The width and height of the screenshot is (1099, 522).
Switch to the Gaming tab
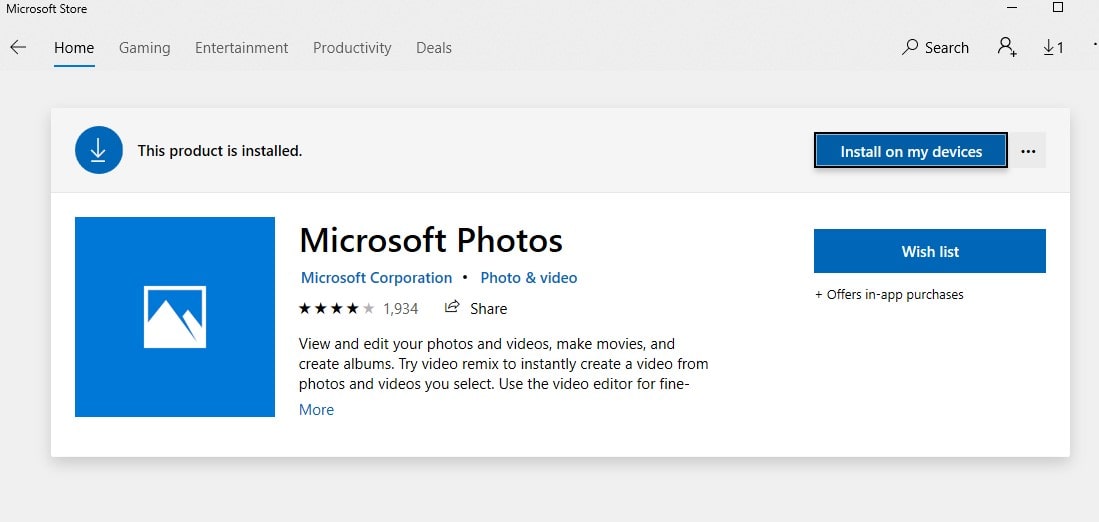[x=144, y=48]
